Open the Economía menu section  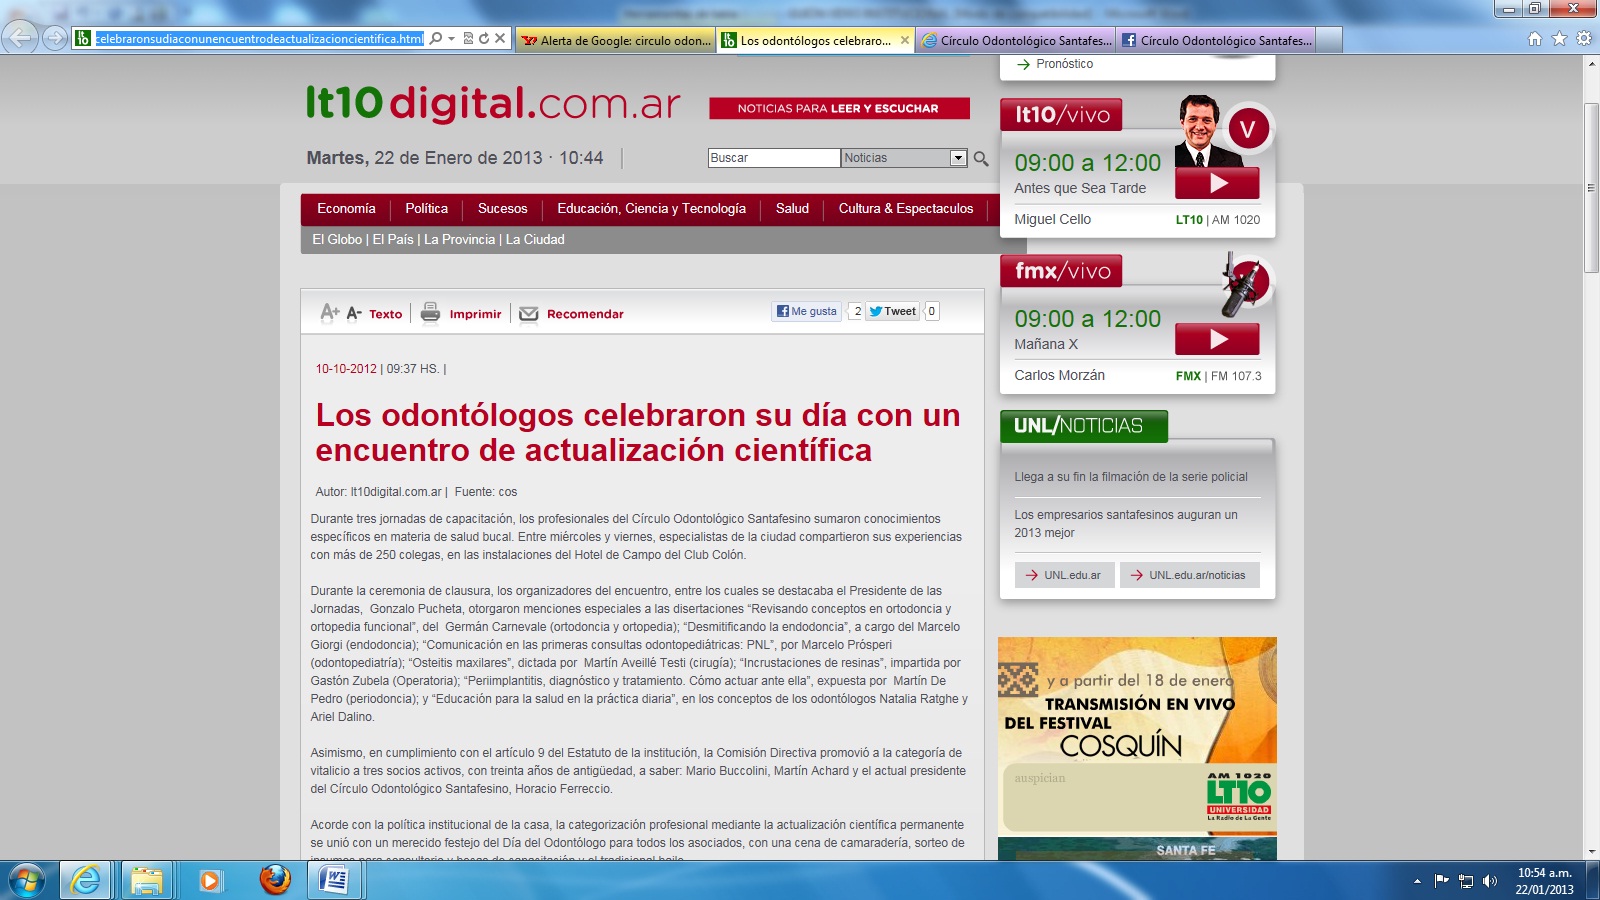point(346,209)
